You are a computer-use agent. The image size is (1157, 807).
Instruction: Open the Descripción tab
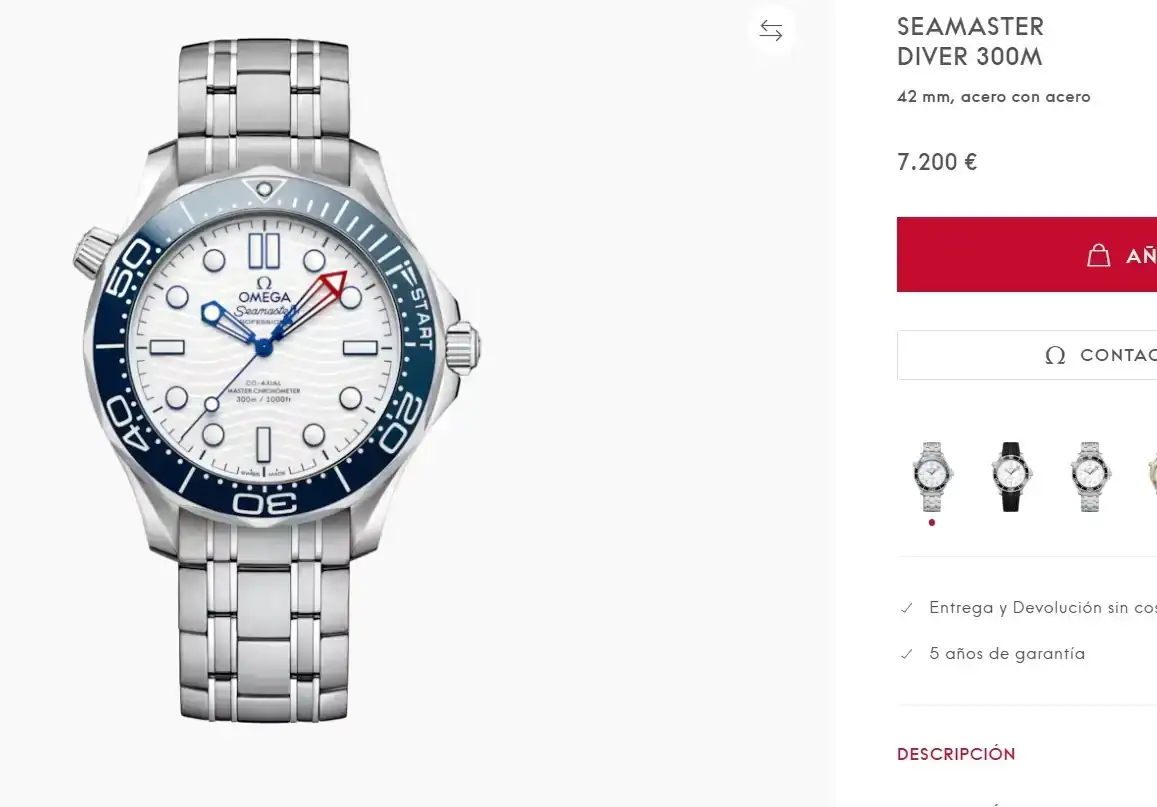coord(955,754)
